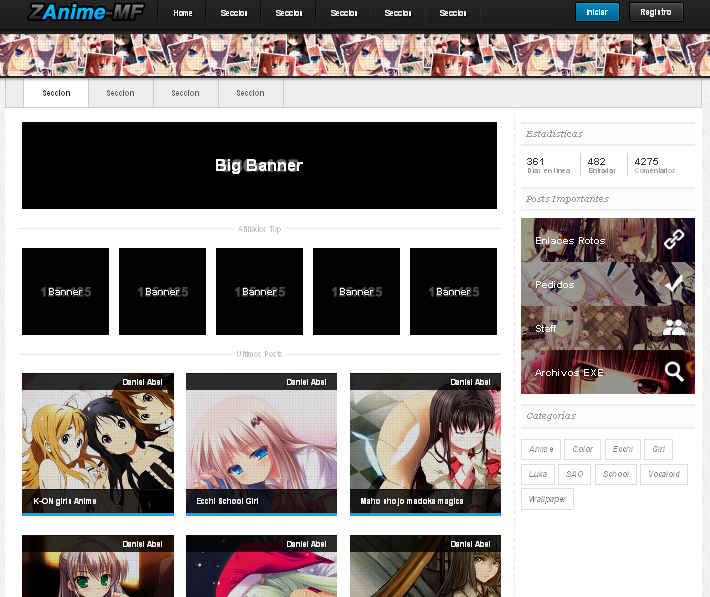
Task: Open the Maho shojo madoka magica post
Action: (x=425, y=443)
